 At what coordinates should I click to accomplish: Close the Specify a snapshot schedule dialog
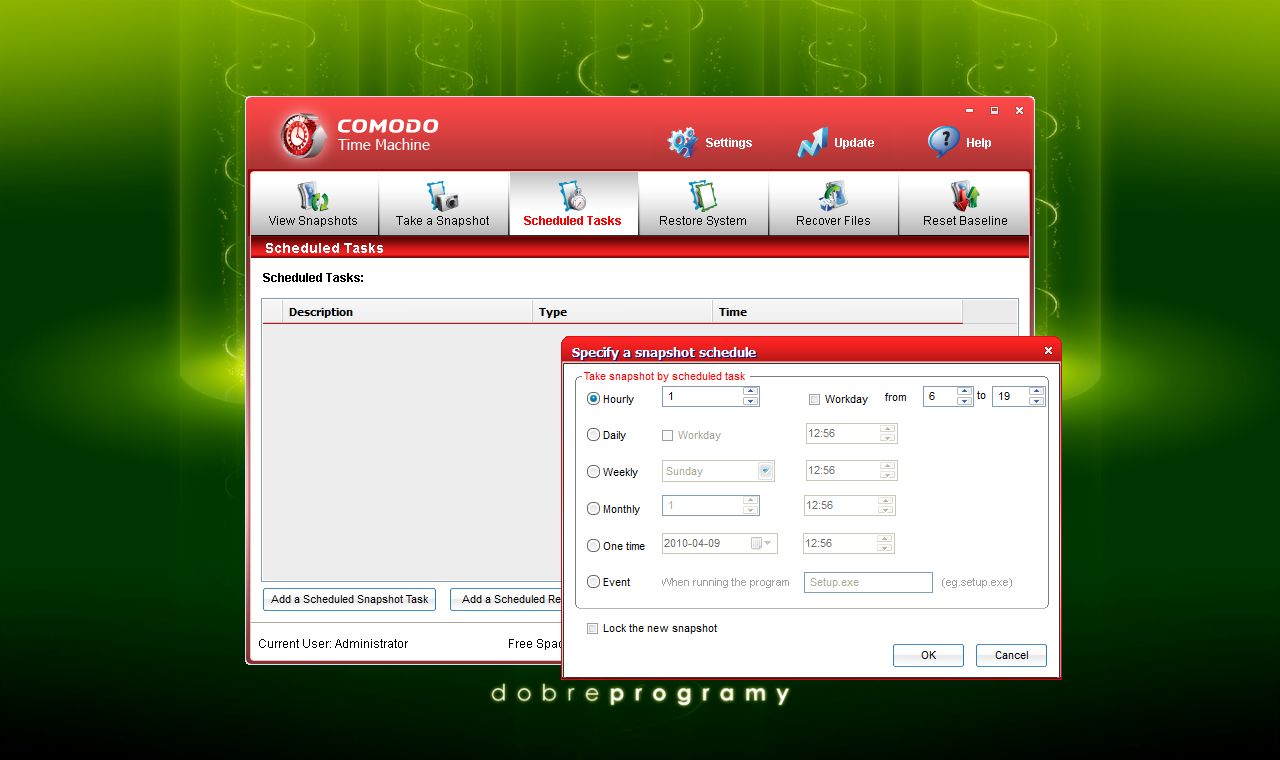point(1048,351)
